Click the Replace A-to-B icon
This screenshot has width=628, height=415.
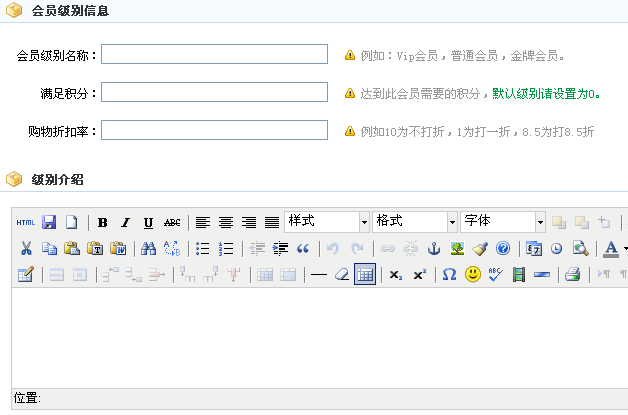pos(172,248)
